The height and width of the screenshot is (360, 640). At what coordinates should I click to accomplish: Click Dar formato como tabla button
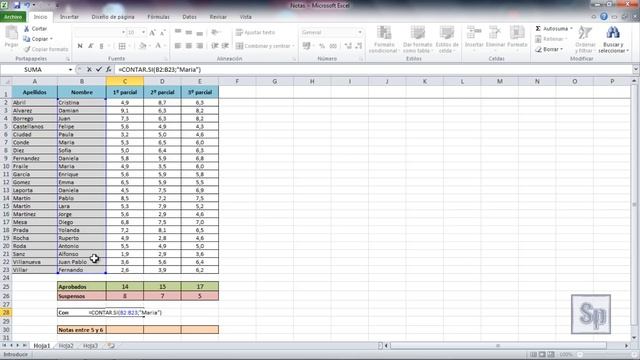[417, 40]
